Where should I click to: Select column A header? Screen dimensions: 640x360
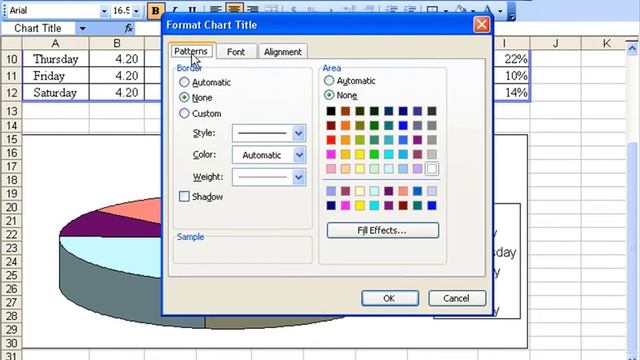point(56,43)
